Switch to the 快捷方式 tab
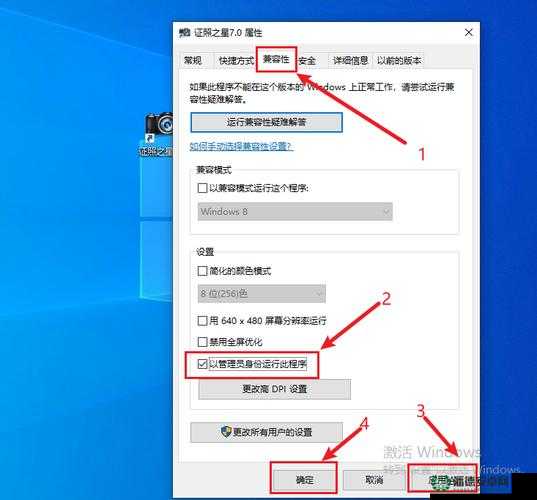The width and height of the screenshot is (537, 500). click(x=236, y=61)
